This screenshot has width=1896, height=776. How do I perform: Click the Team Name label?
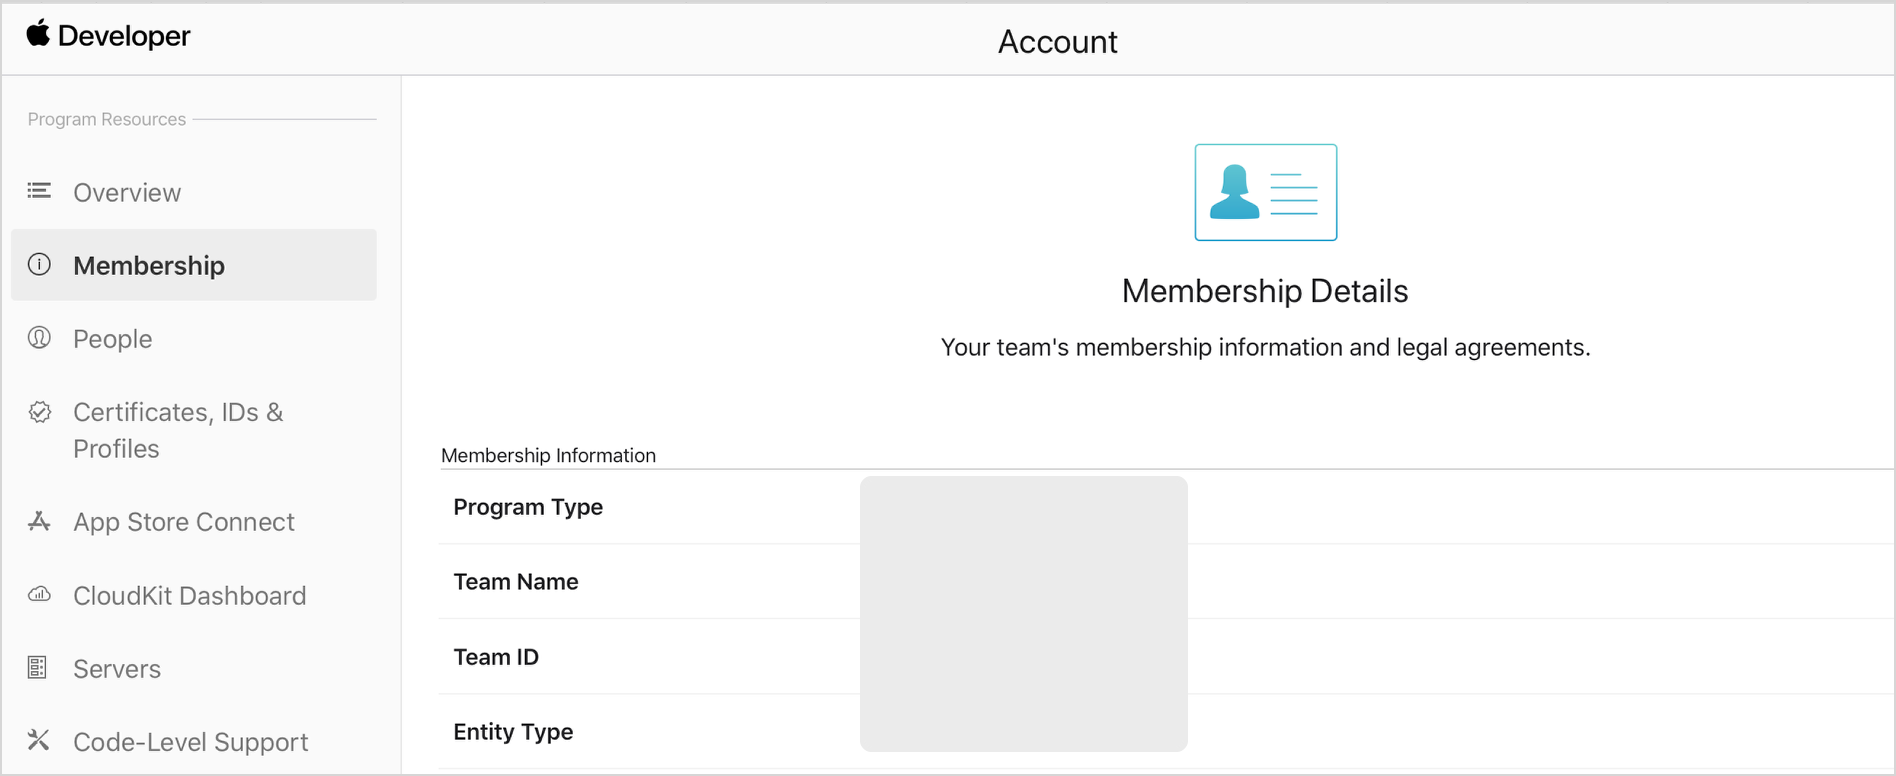click(516, 582)
